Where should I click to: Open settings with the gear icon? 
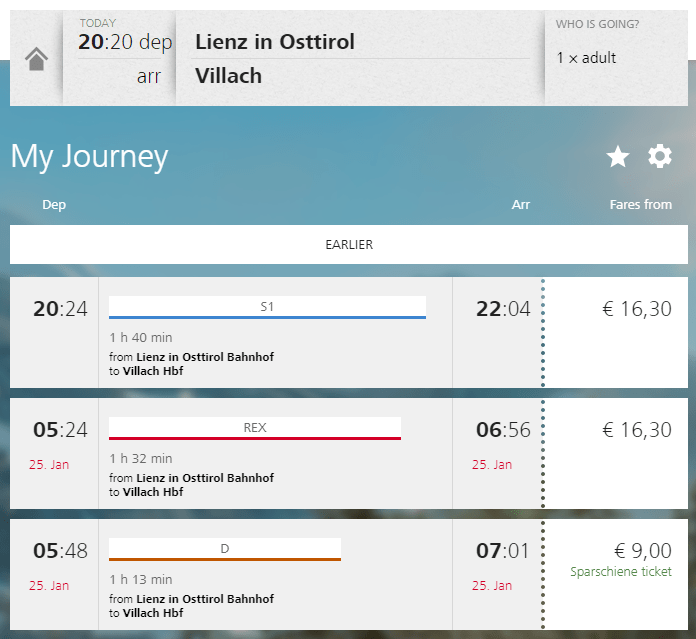click(x=660, y=156)
